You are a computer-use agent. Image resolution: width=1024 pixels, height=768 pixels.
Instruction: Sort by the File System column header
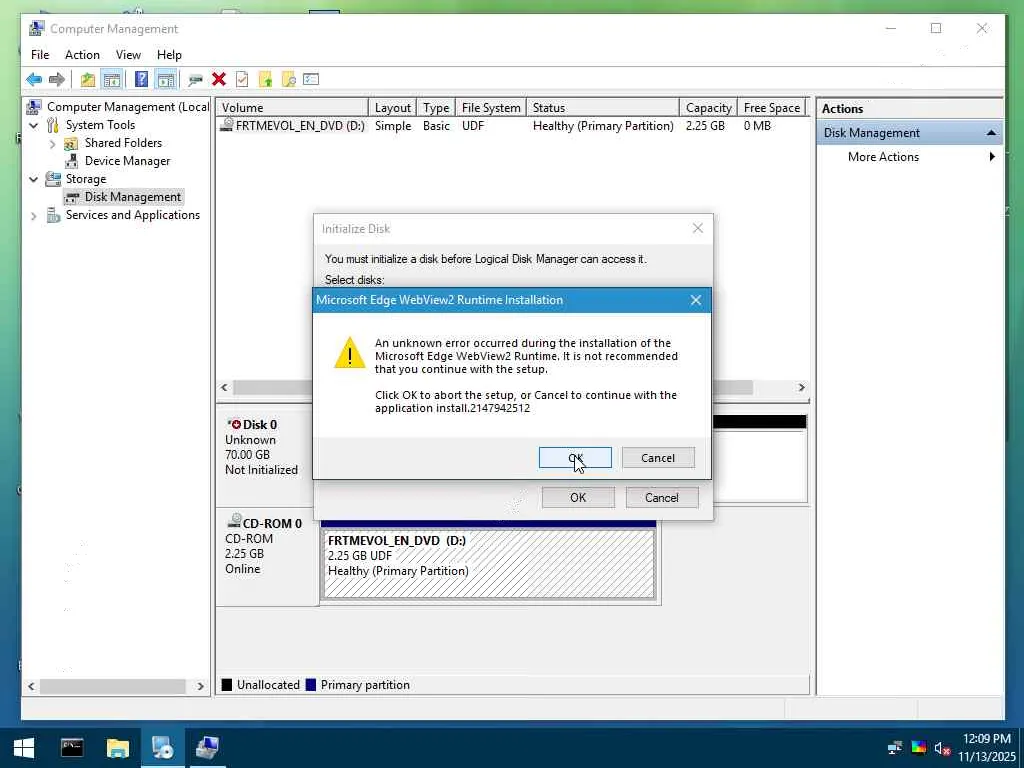[x=491, y=108]
